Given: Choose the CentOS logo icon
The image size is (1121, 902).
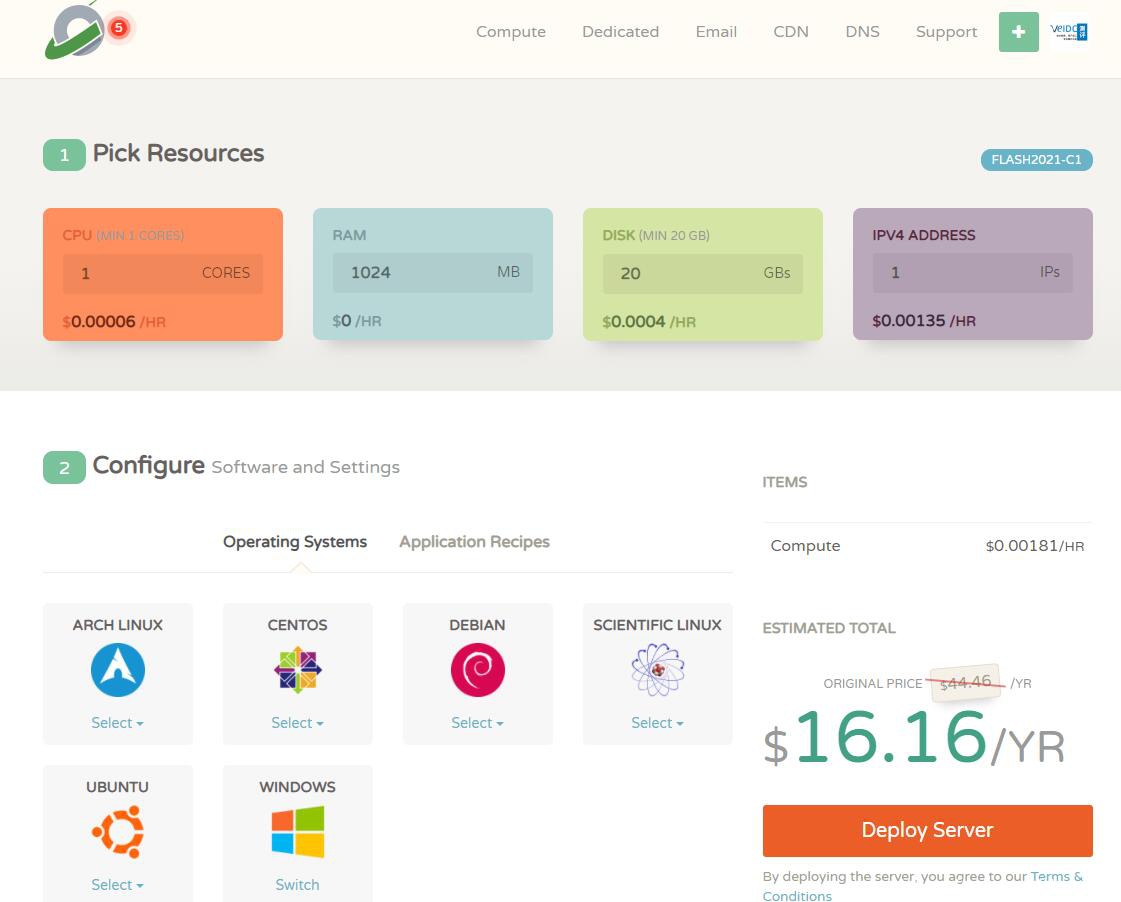Looking at the screenshot, I should pos(298,670).
